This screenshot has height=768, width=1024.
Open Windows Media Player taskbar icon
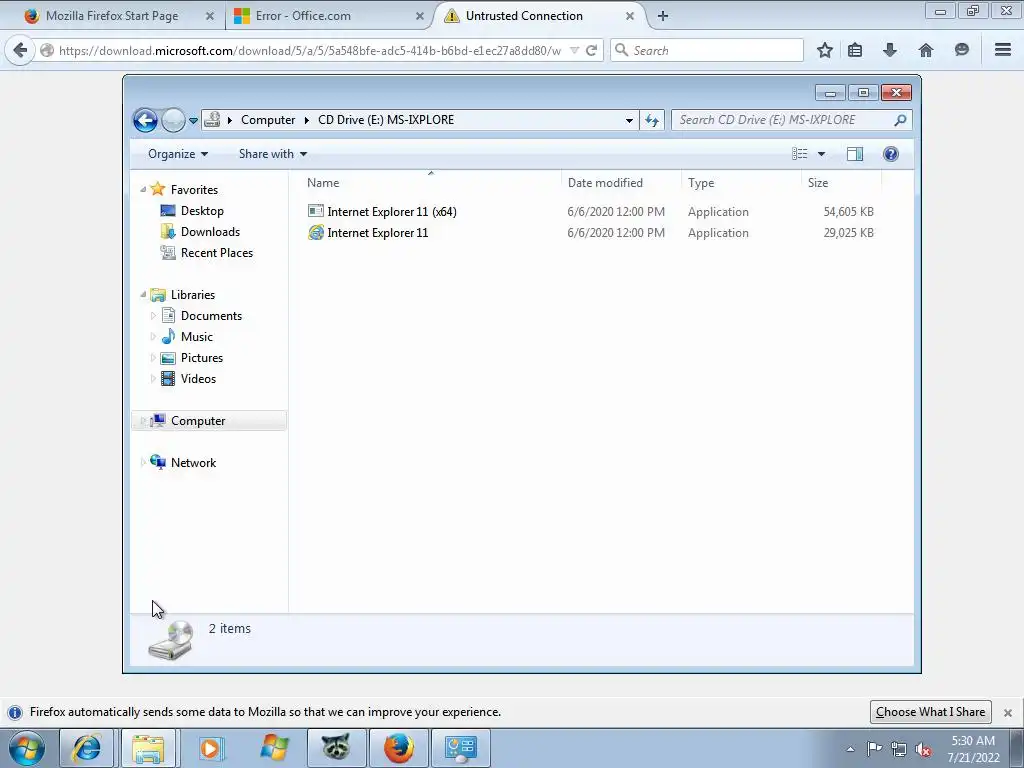pos(210,748)
